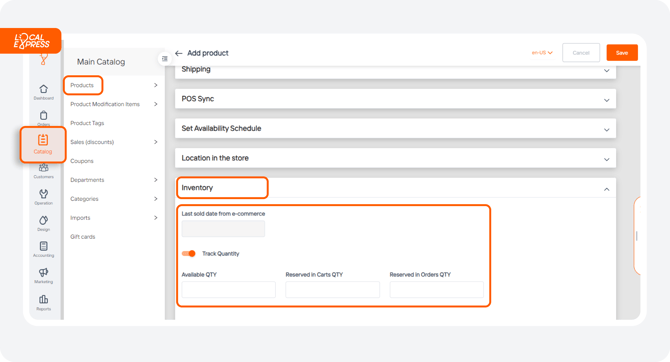
Task: Open the Customers icon
Action: pyautogui.click(x=44, y=168)
